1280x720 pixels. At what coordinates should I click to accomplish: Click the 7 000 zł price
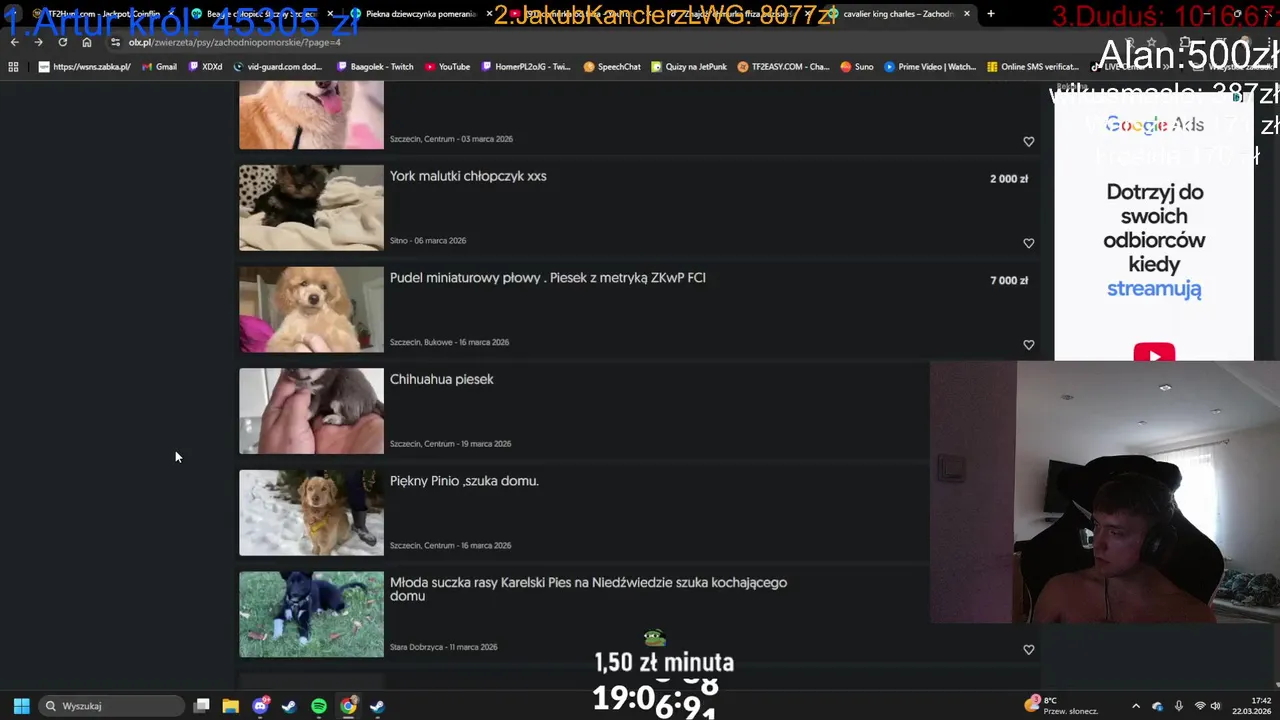(x=1009, y=281)
